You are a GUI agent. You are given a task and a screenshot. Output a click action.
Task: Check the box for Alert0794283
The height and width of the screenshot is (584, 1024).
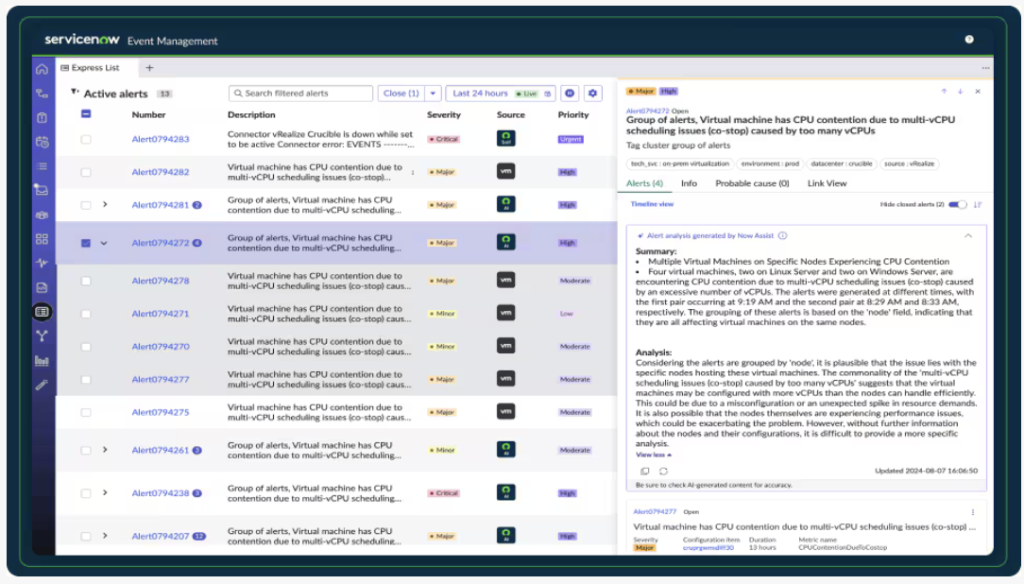pyautogui.click(x=86, y=139)
